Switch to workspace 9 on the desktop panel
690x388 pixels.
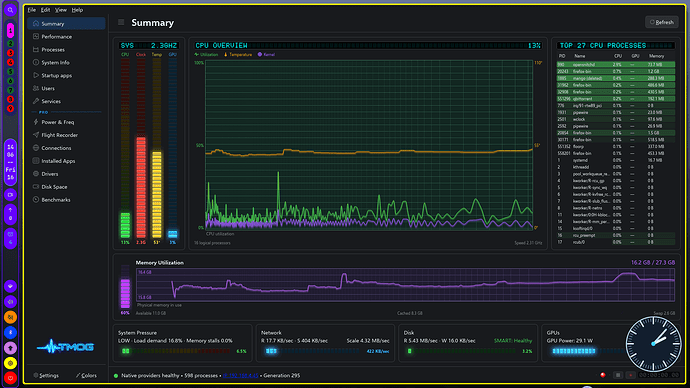[10, 108]
